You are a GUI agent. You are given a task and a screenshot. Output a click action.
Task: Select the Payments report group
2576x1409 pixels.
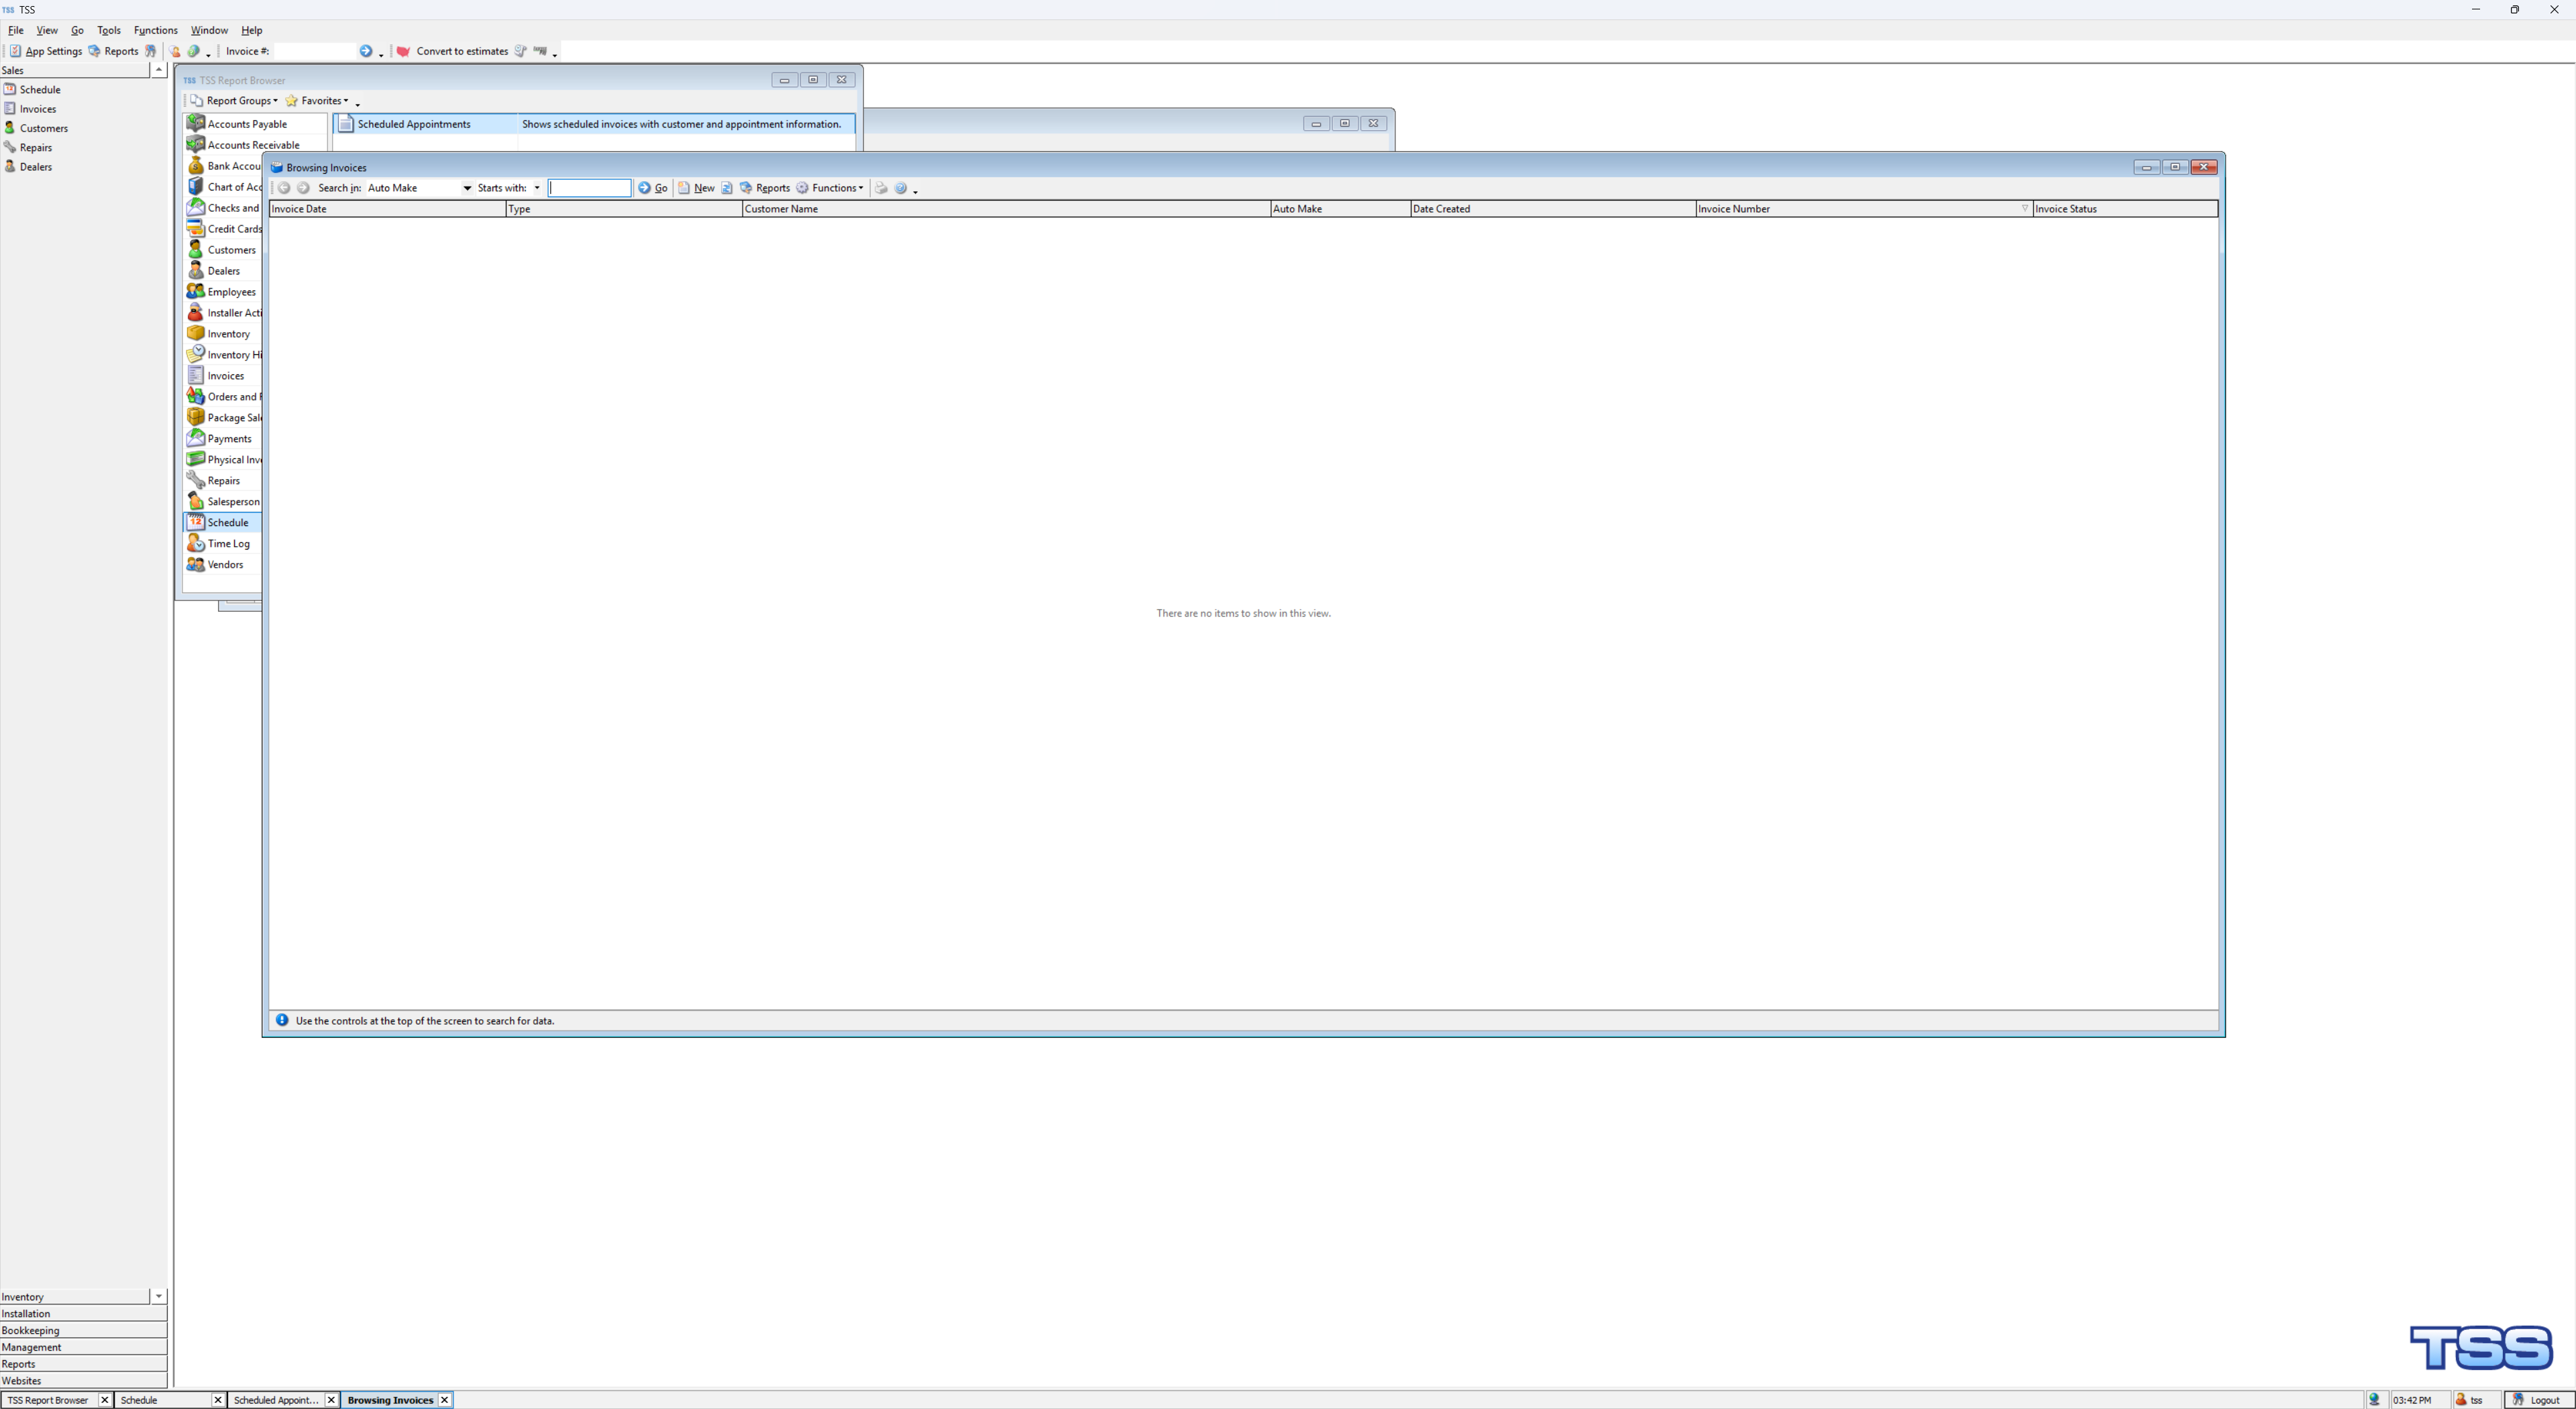pos(229,439)
